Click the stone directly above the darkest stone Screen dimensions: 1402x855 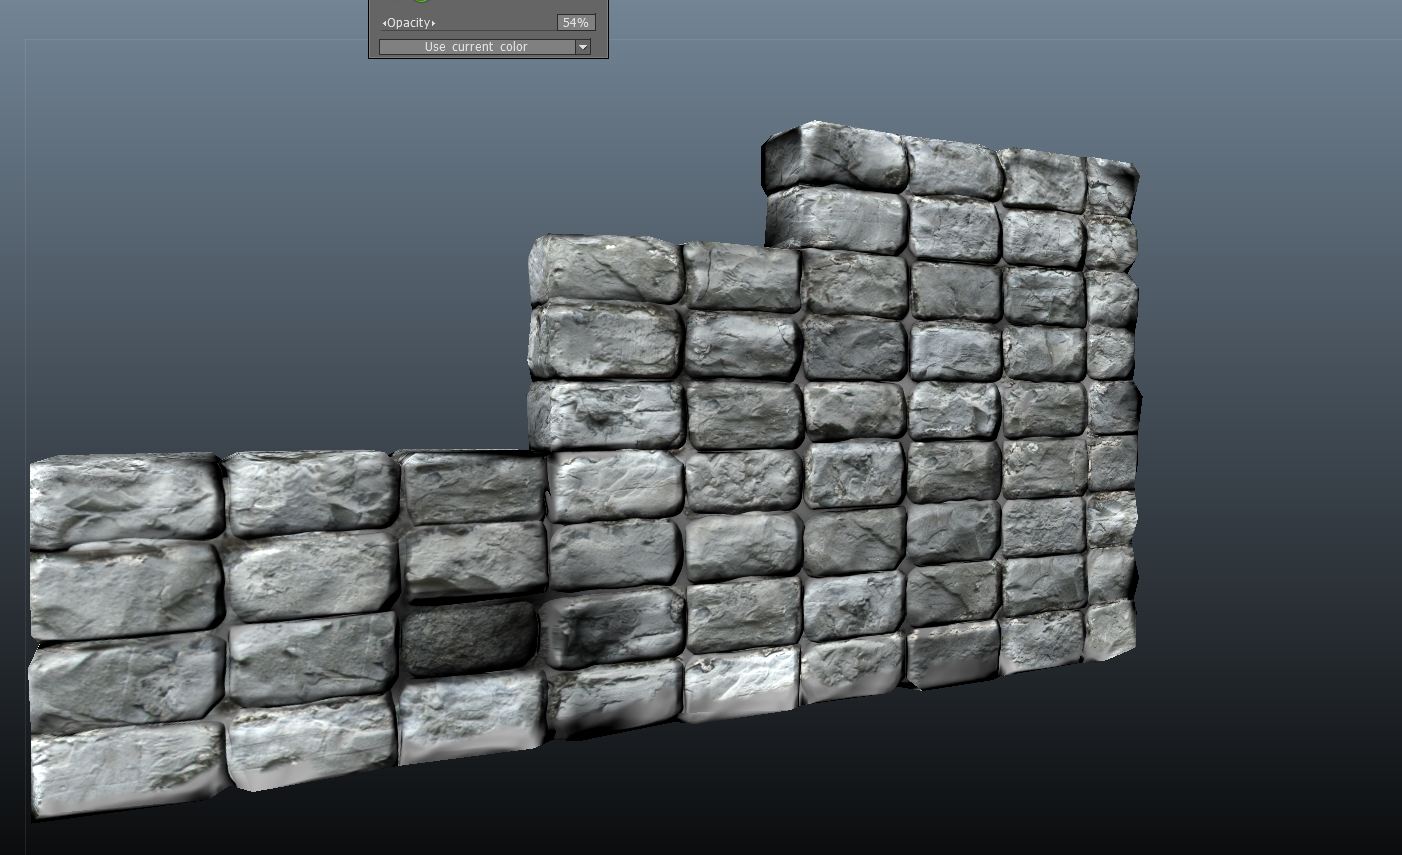tap(473, 560)
